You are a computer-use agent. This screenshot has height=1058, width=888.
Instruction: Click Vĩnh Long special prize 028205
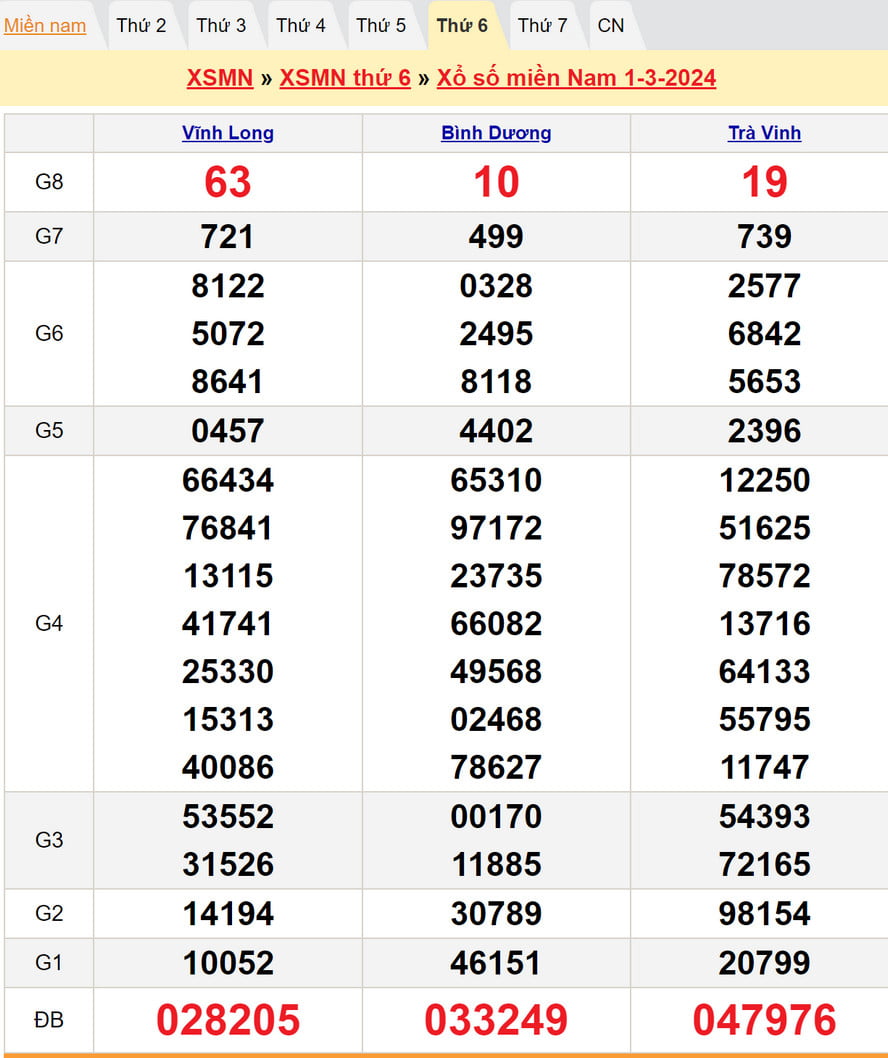[x=228, y=1020]
